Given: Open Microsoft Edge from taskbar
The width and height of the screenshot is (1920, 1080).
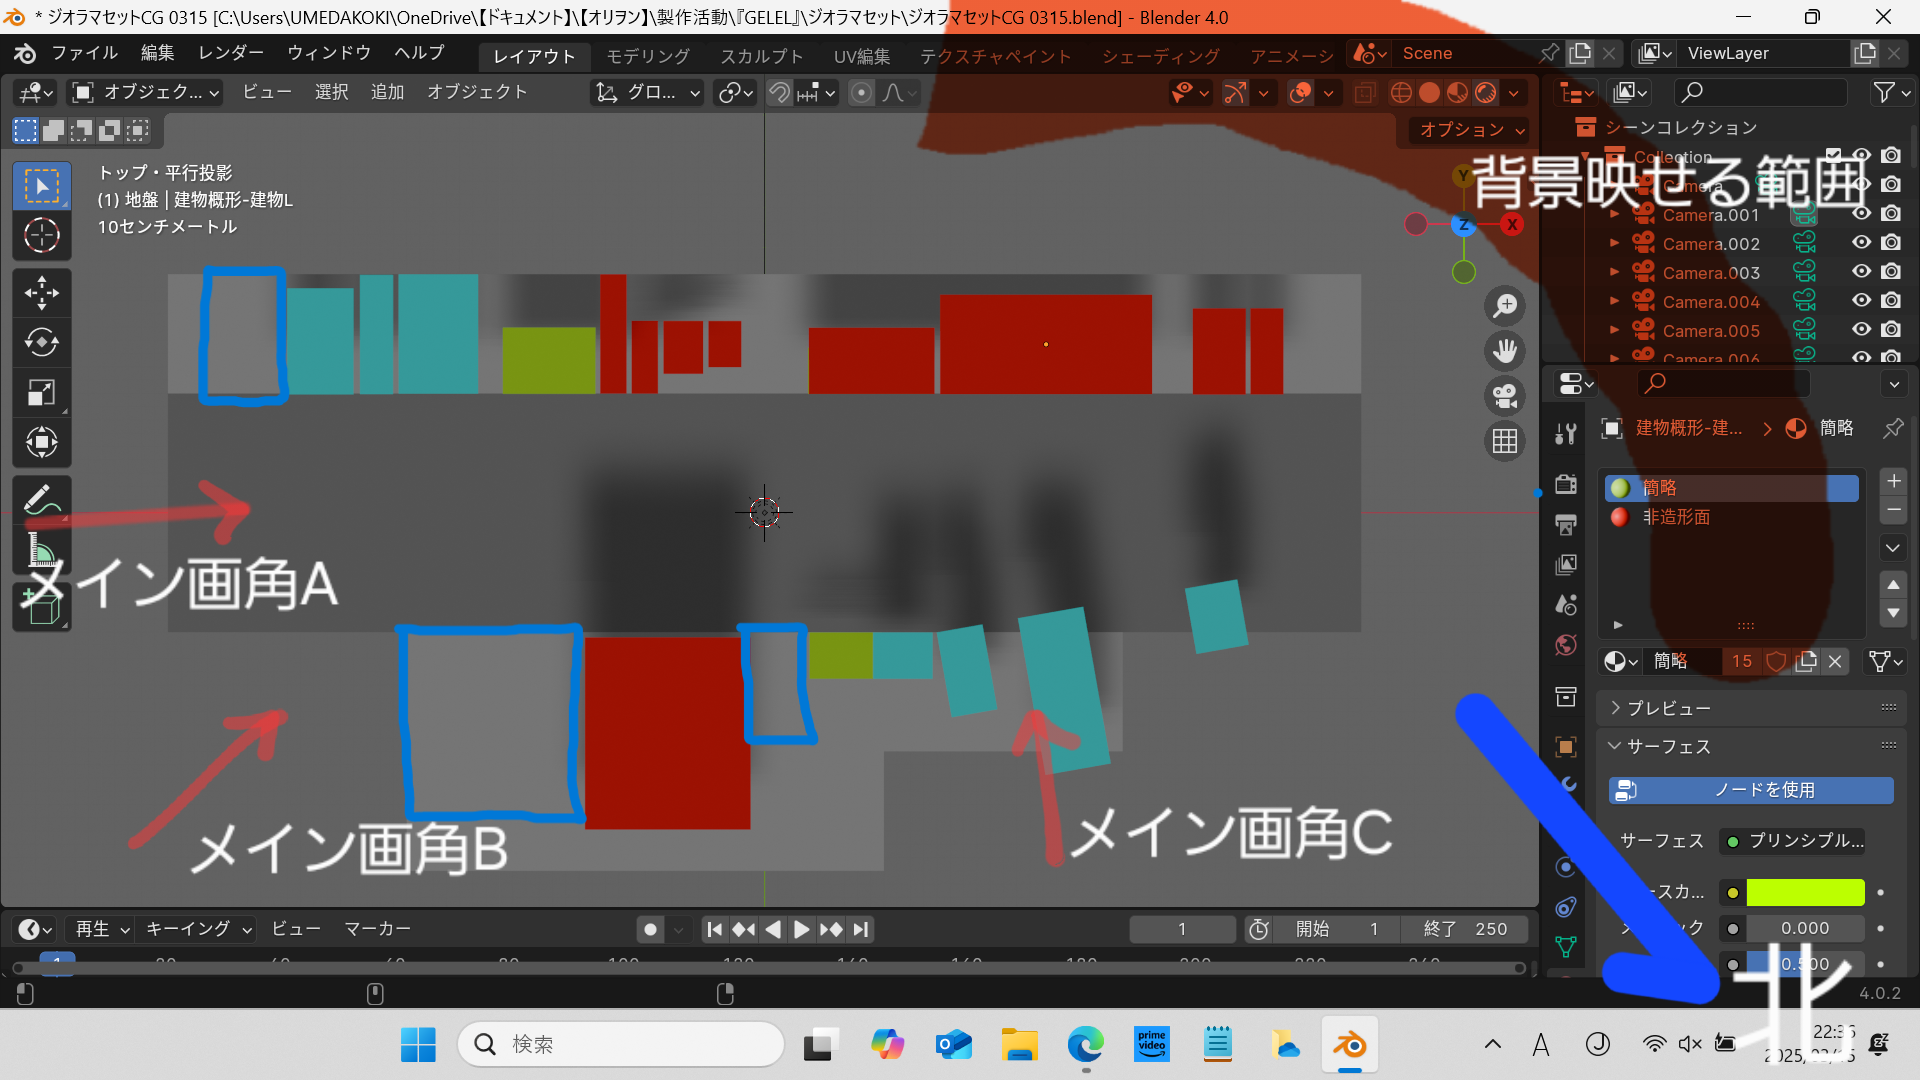Looking at the screenshot, I should point(1085,1045).
